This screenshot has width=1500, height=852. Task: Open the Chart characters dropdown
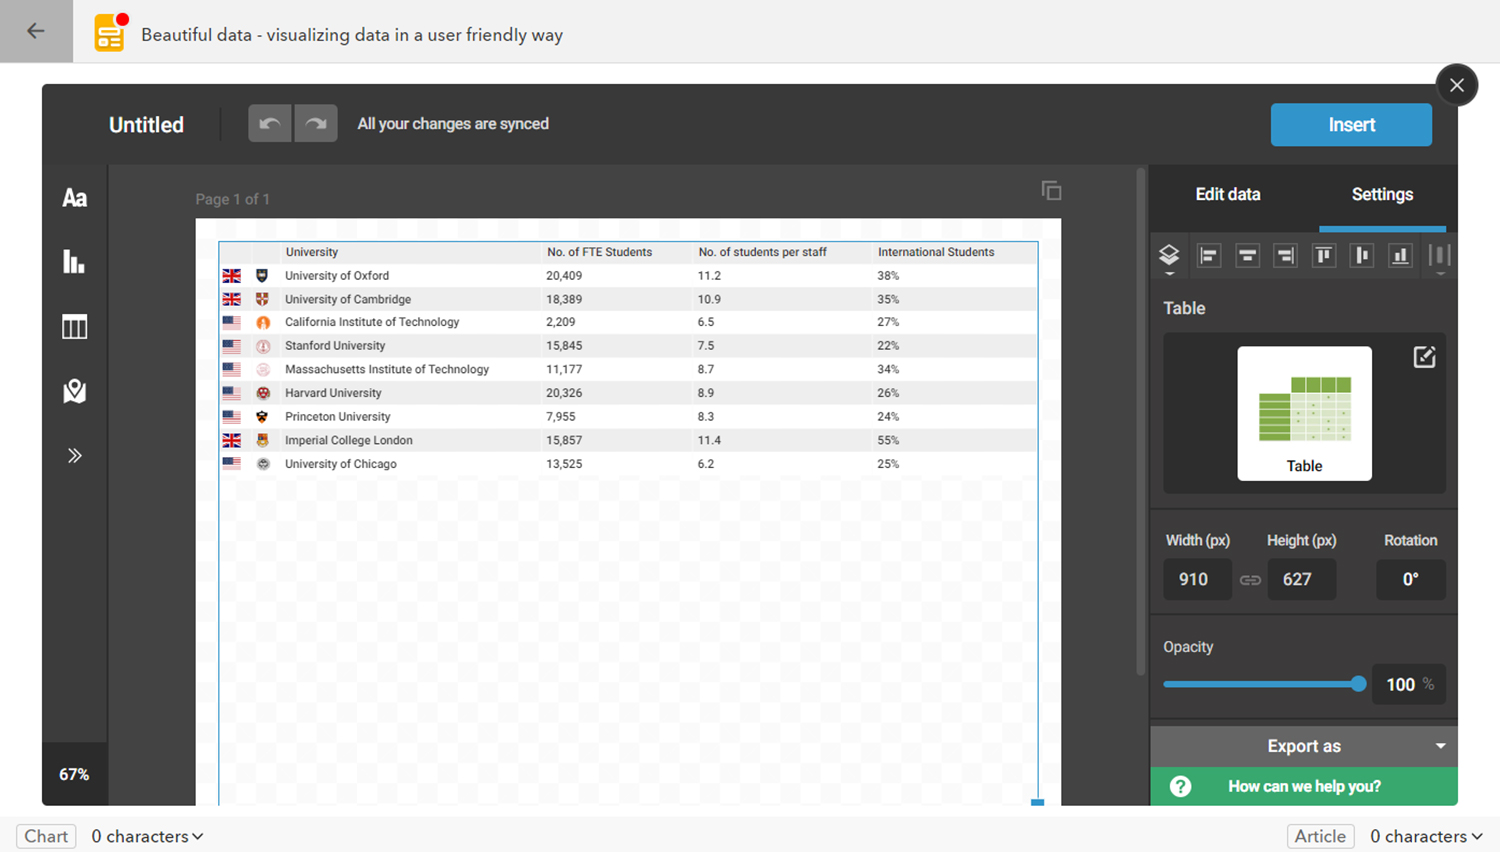pyautogui.click(x=147, y=836)
